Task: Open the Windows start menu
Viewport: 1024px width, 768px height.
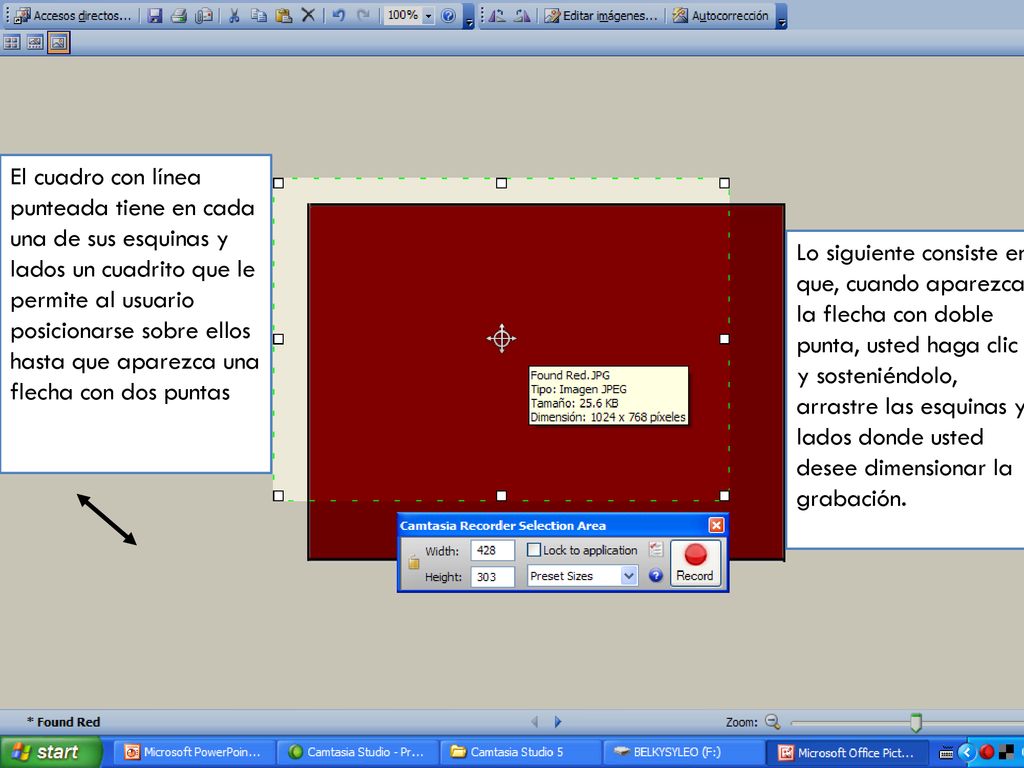Action: [x=50, y=752]
